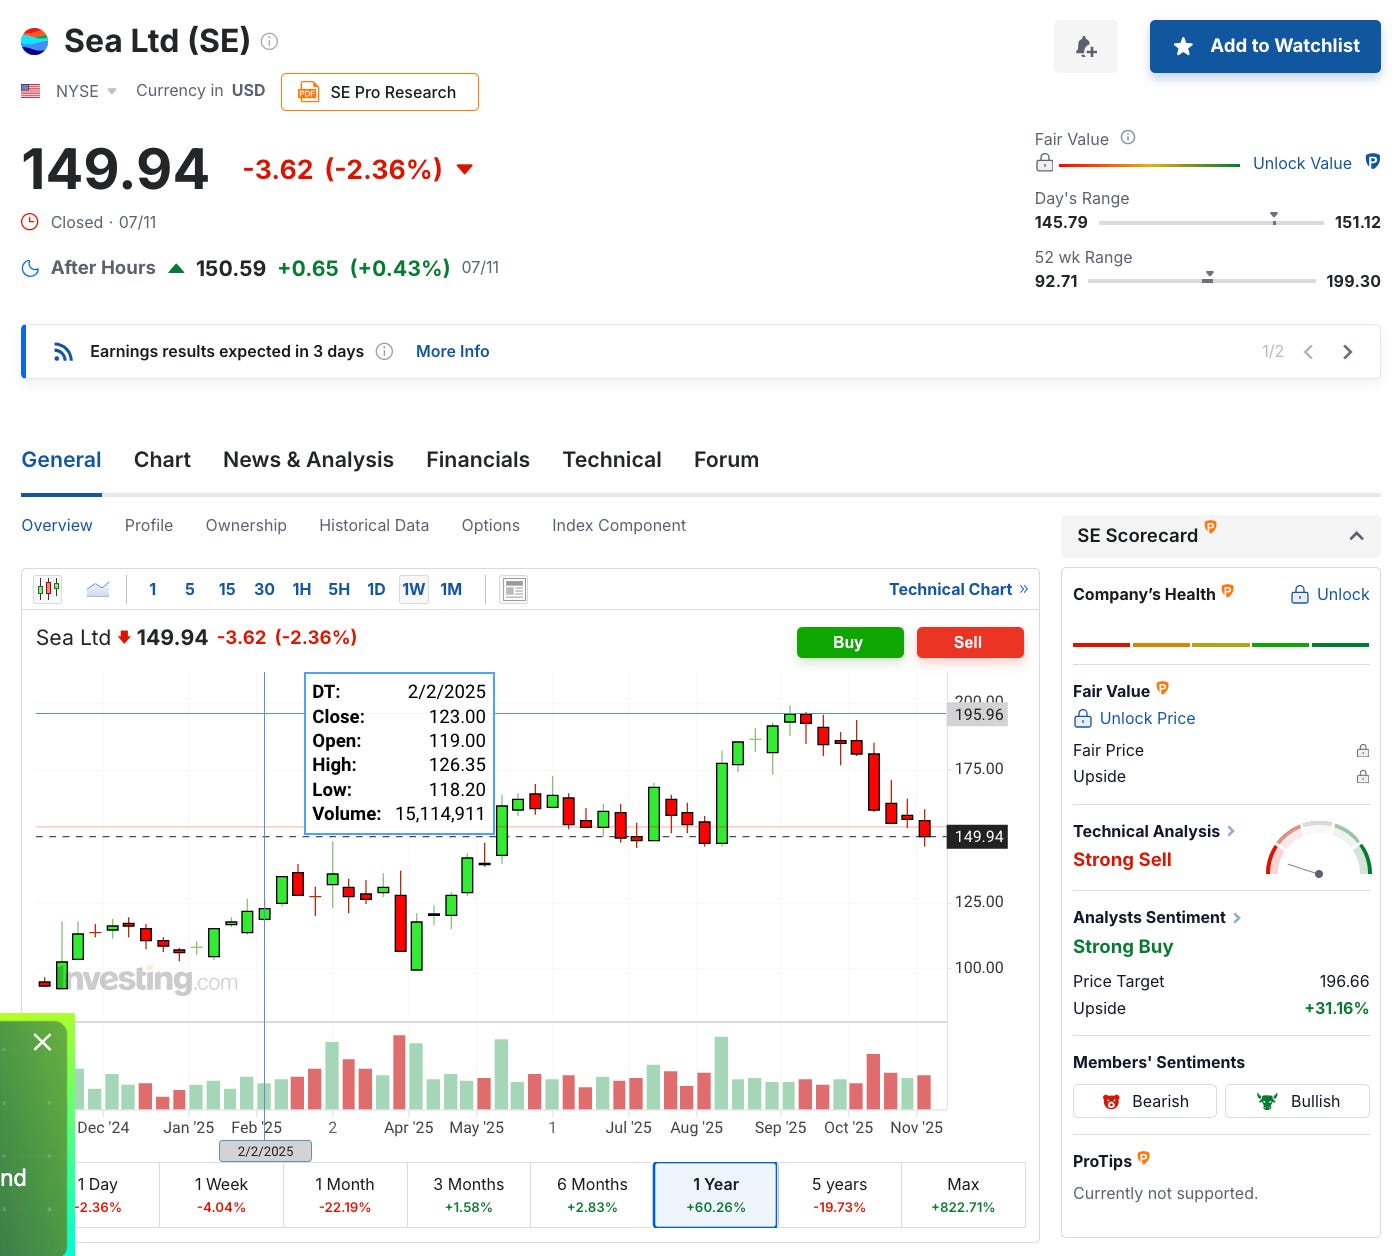1398x1256 pixels.
Task: Go to next notification arrow
Action: pyautogui.click(x=1347, y=351)
